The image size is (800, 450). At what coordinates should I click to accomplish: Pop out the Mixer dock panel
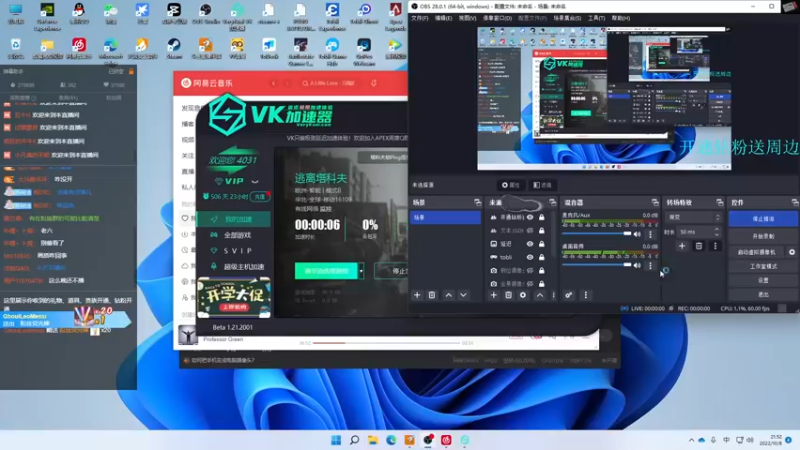coord(655,203)
